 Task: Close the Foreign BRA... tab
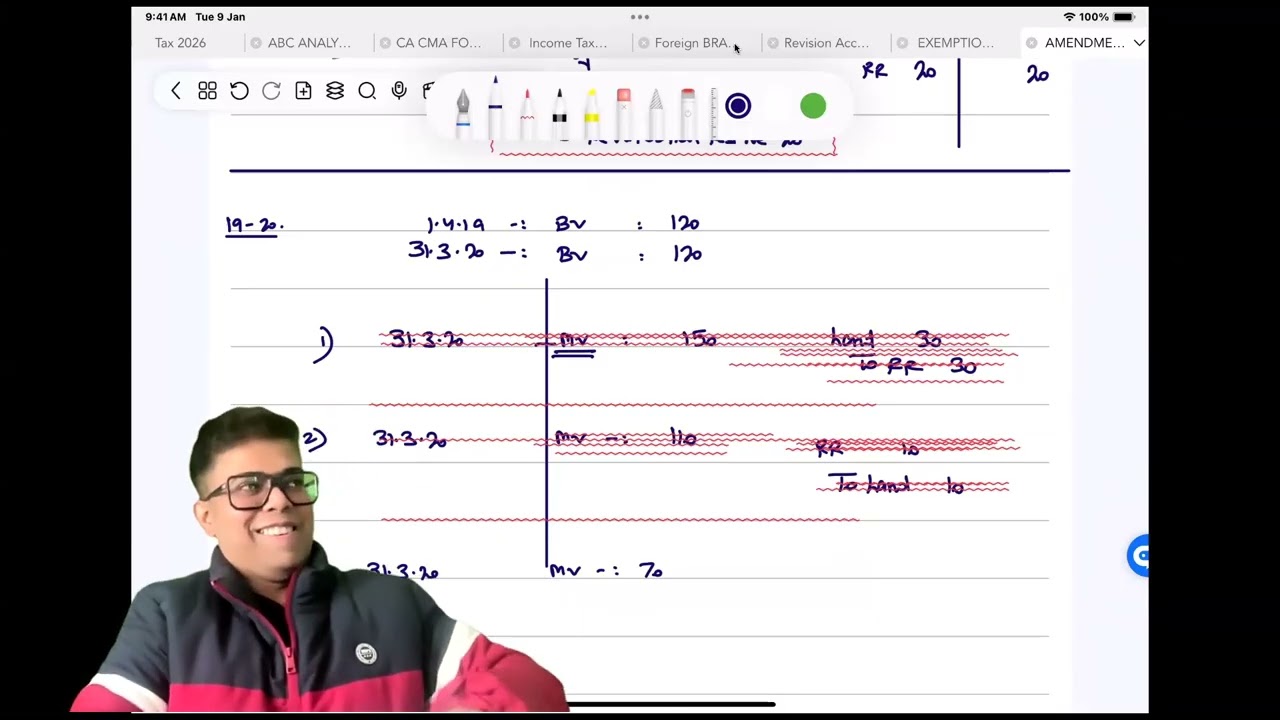coord(643,43)
